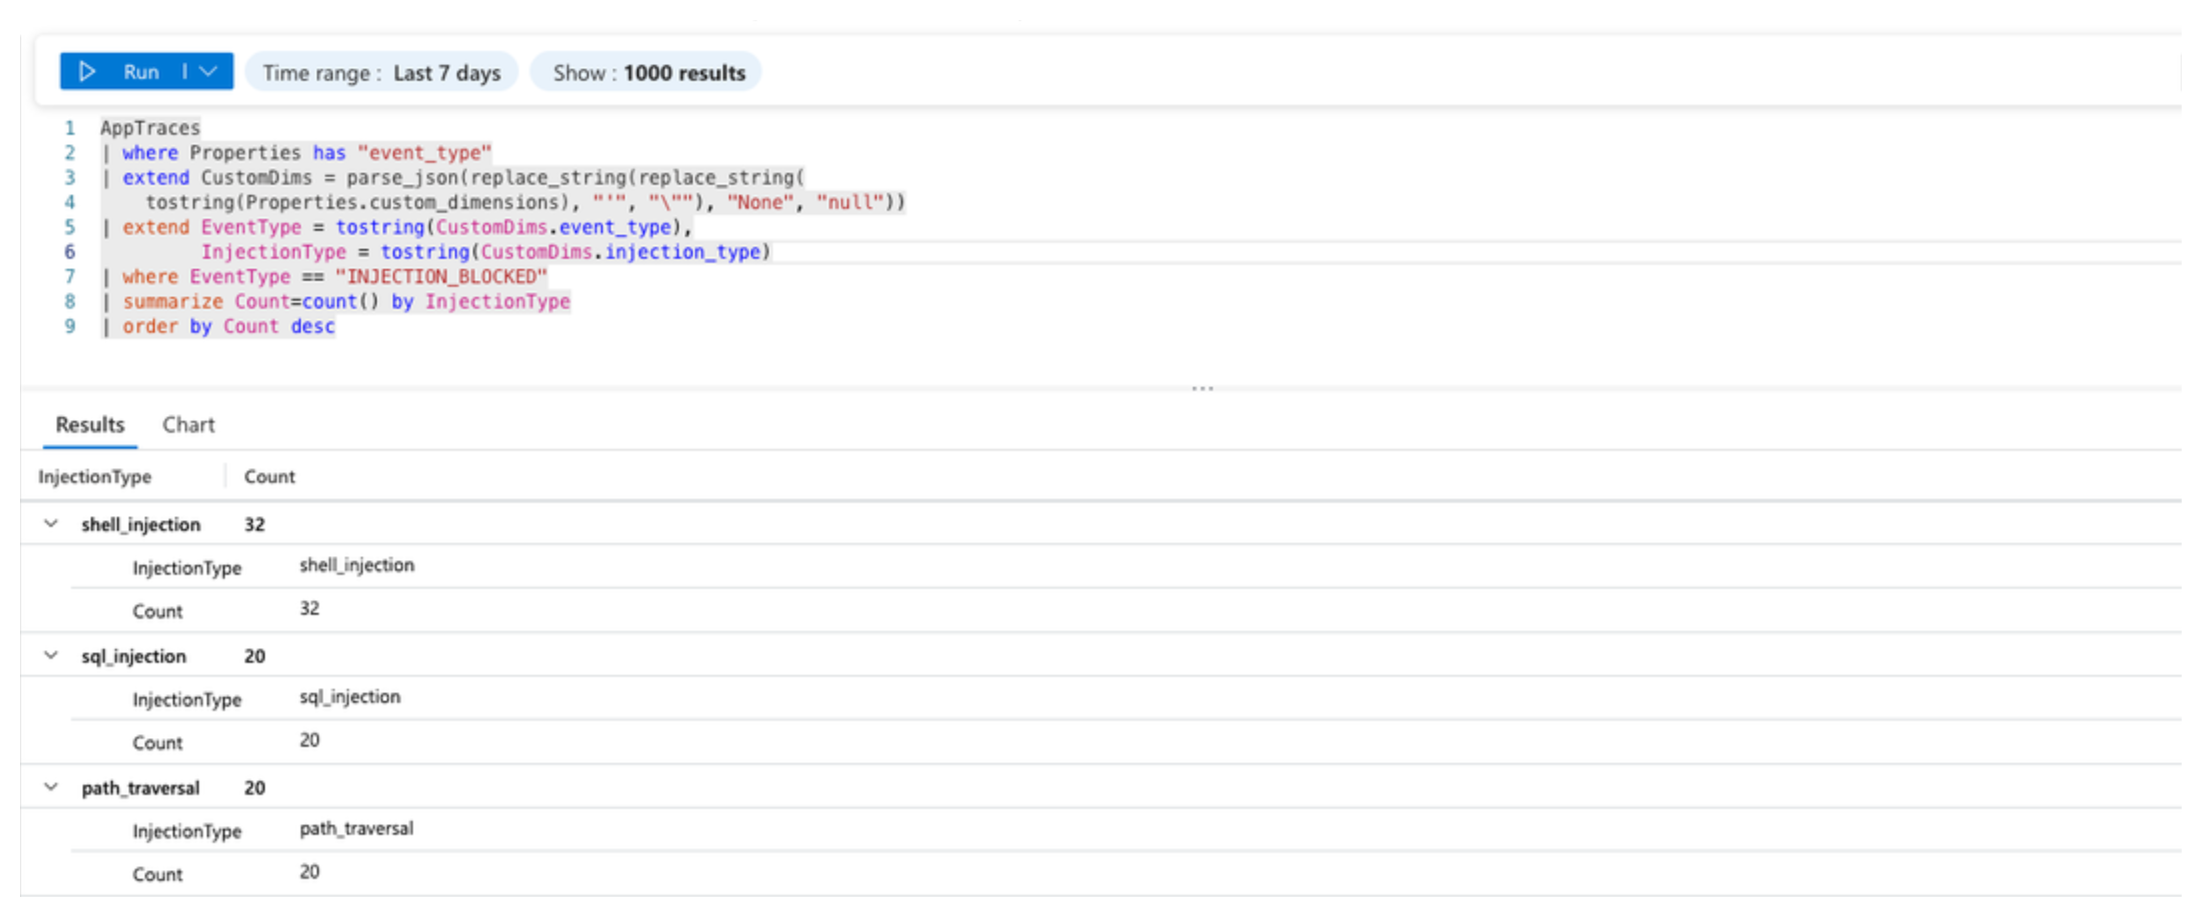Change Time range: Last 7 days

click(381, 73)
